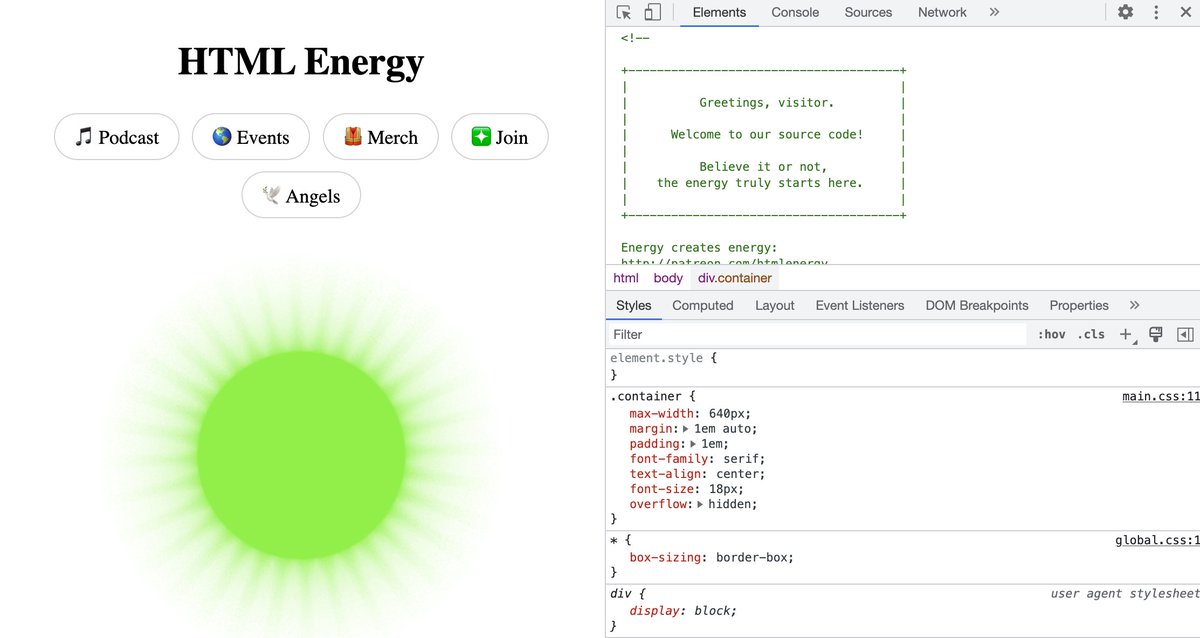1200x638 pixels.
Task: Close the DevTools panel
Action: [x=1187, y=12]
